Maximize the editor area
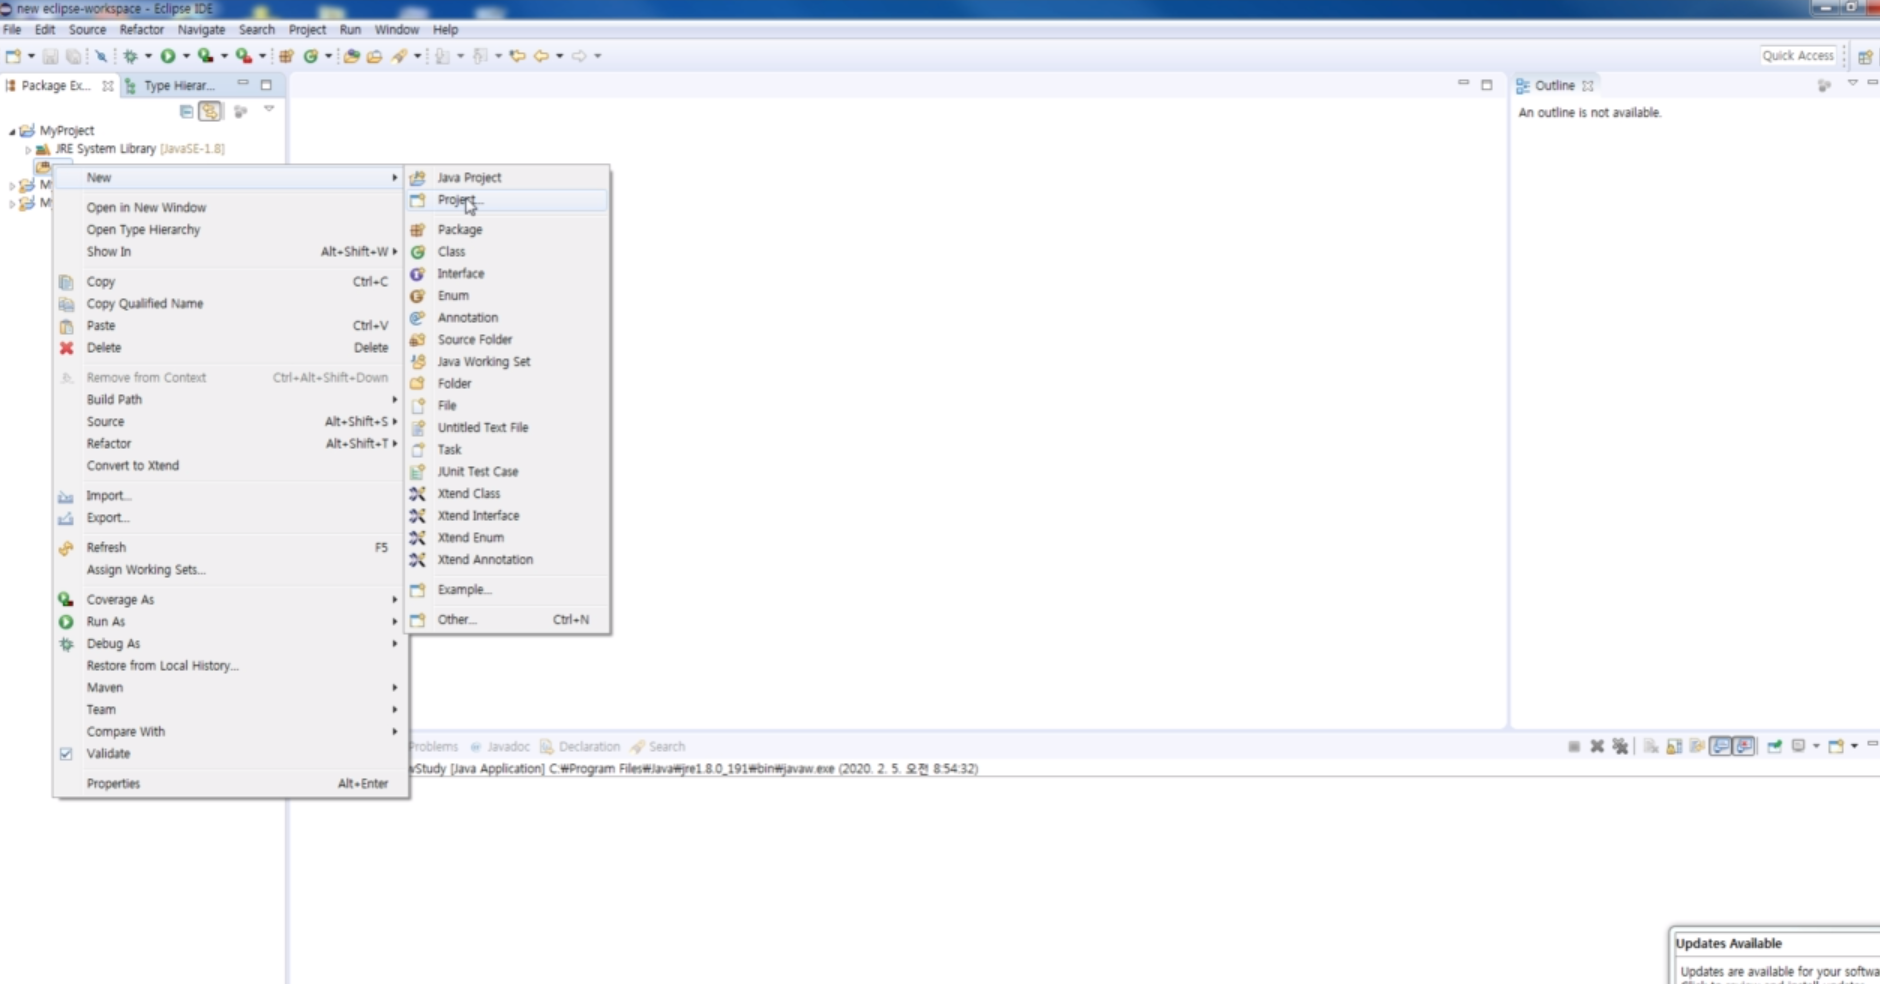This screenshot has height=984, width=1880. [1487, 85]
